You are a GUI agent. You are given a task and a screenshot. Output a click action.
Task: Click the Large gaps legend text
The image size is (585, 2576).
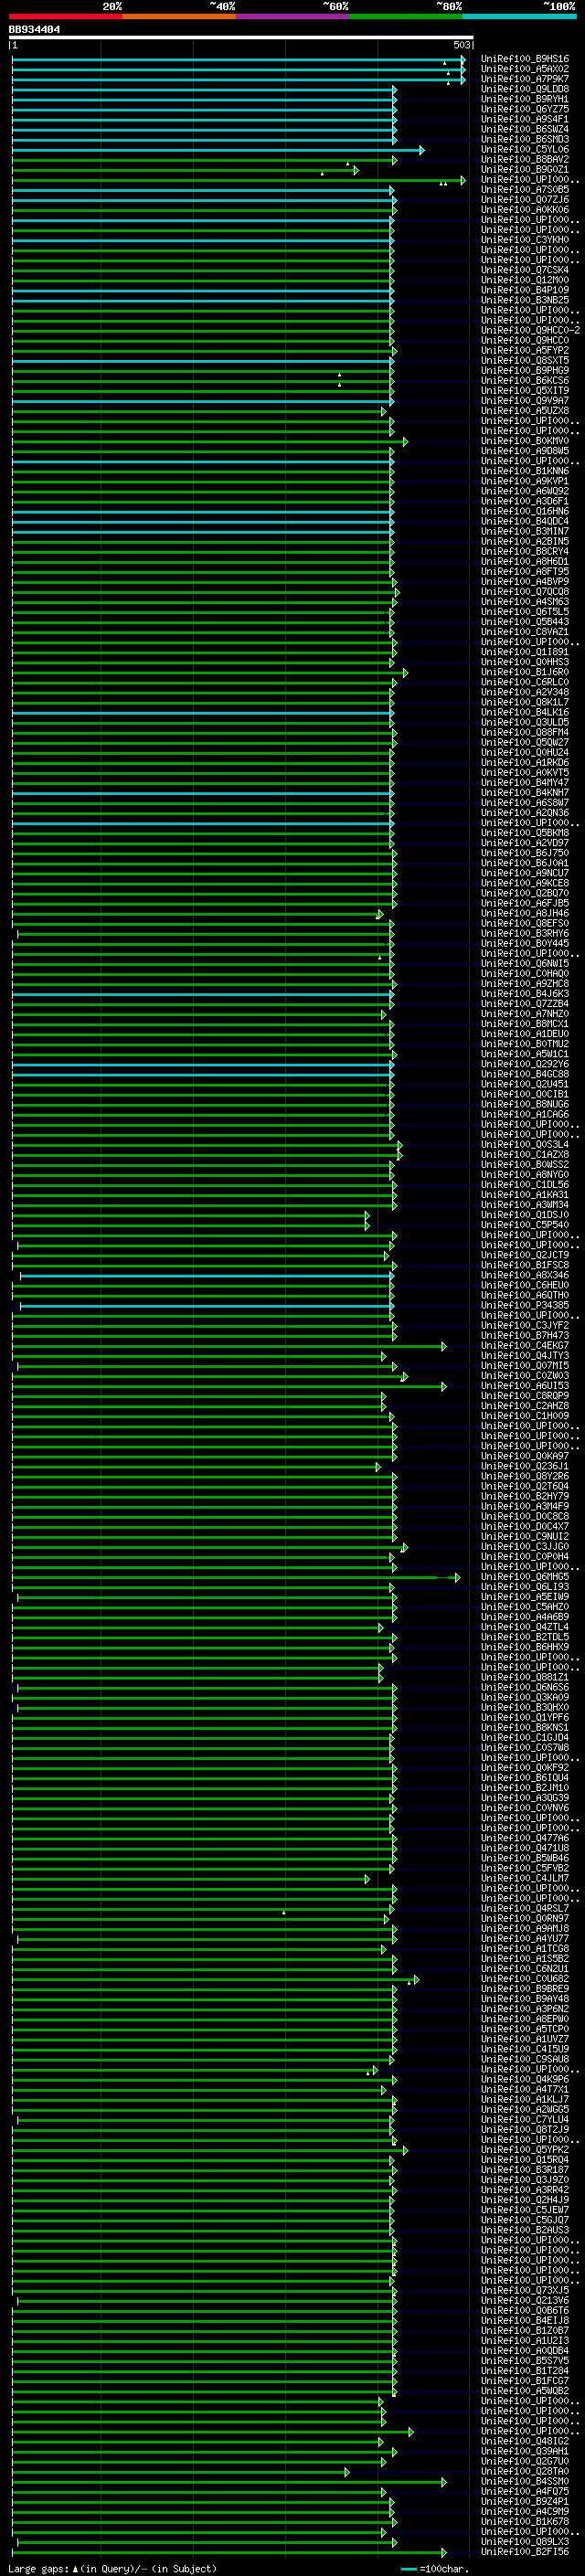pos(112,2569)
